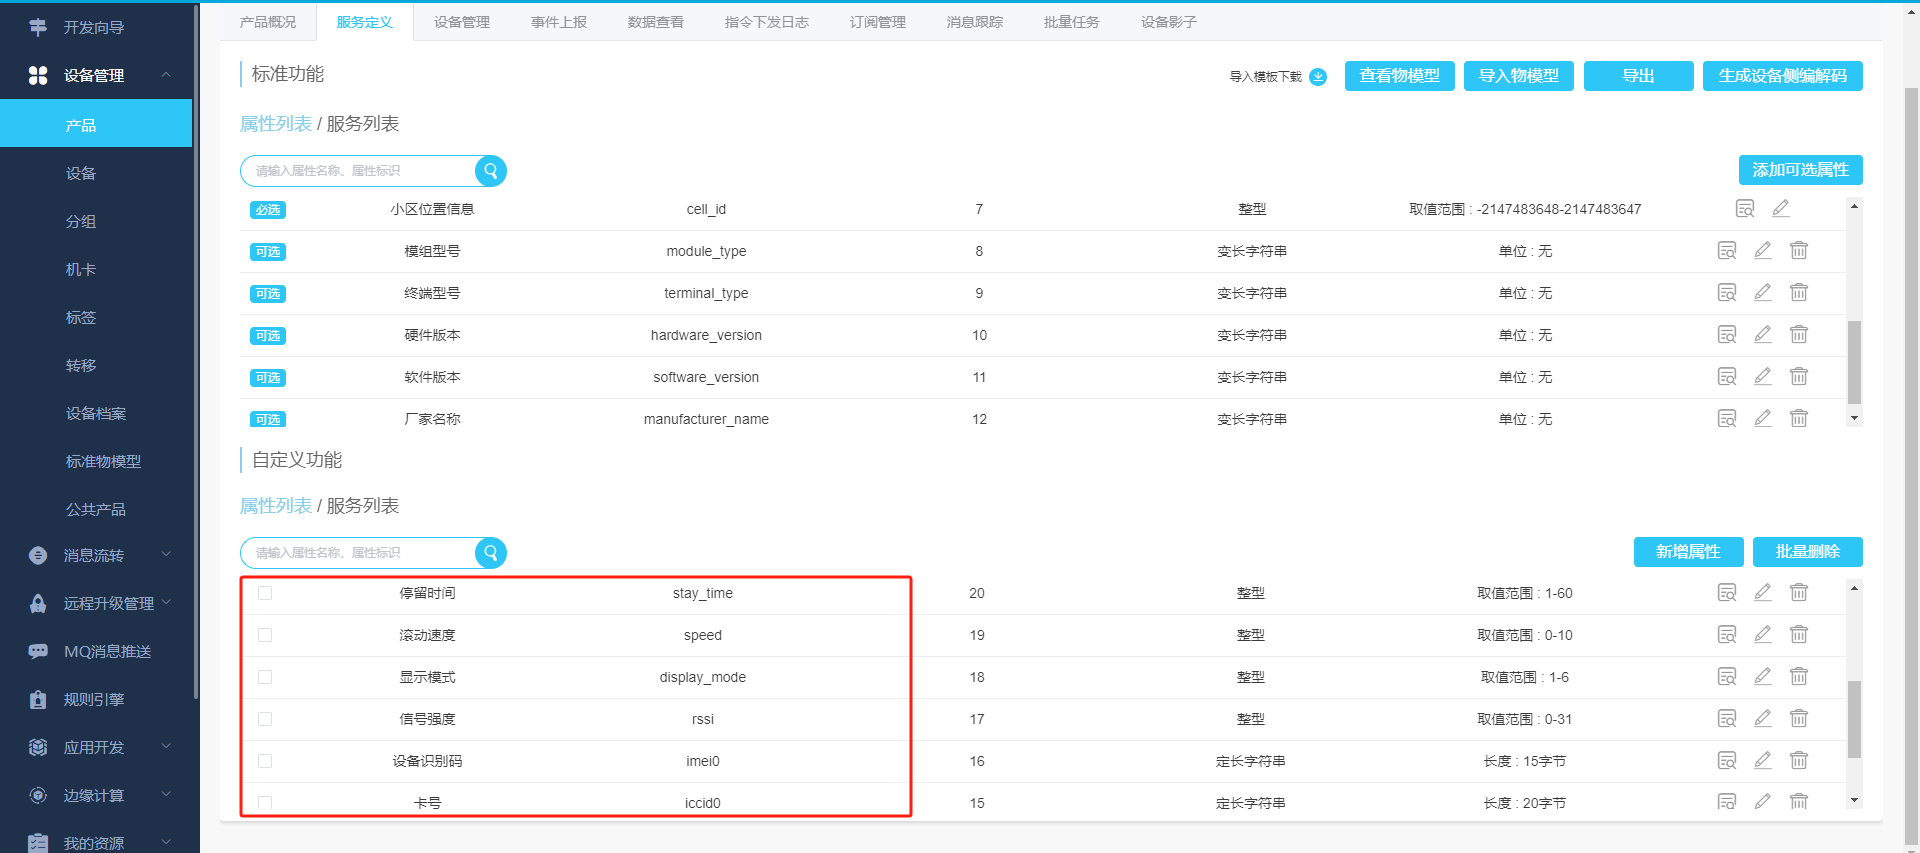This screenshot has height=853, width=1920.
Task: Delete the stay_time property
Action: tap(1799, 592)
